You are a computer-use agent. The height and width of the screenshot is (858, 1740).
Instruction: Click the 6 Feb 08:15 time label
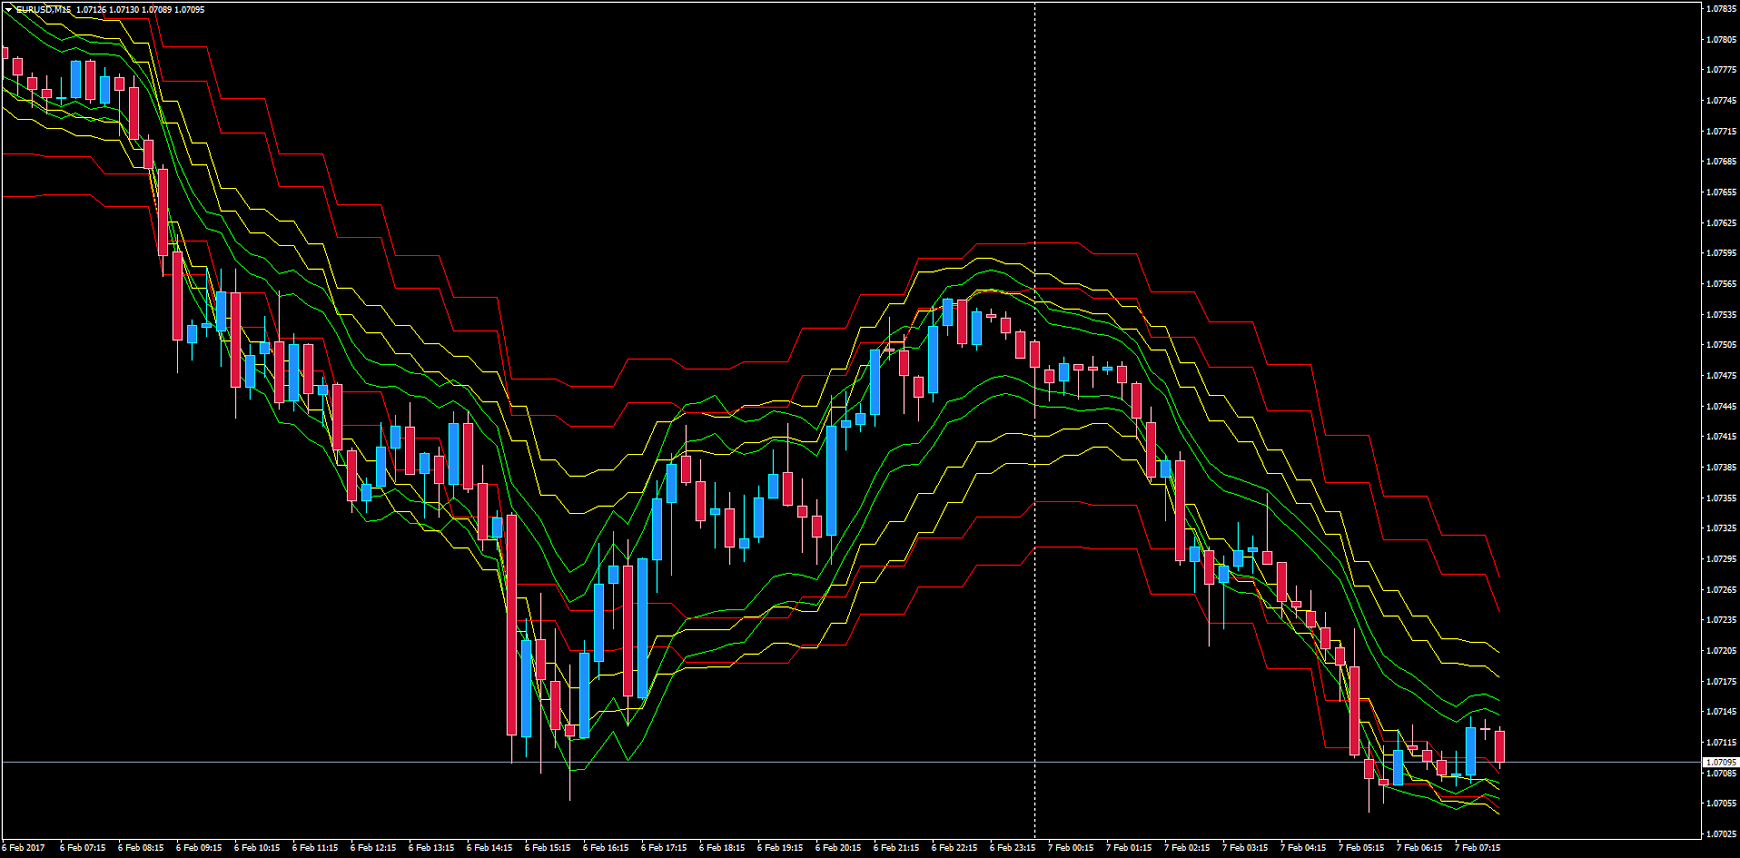[x=140, y=848]
